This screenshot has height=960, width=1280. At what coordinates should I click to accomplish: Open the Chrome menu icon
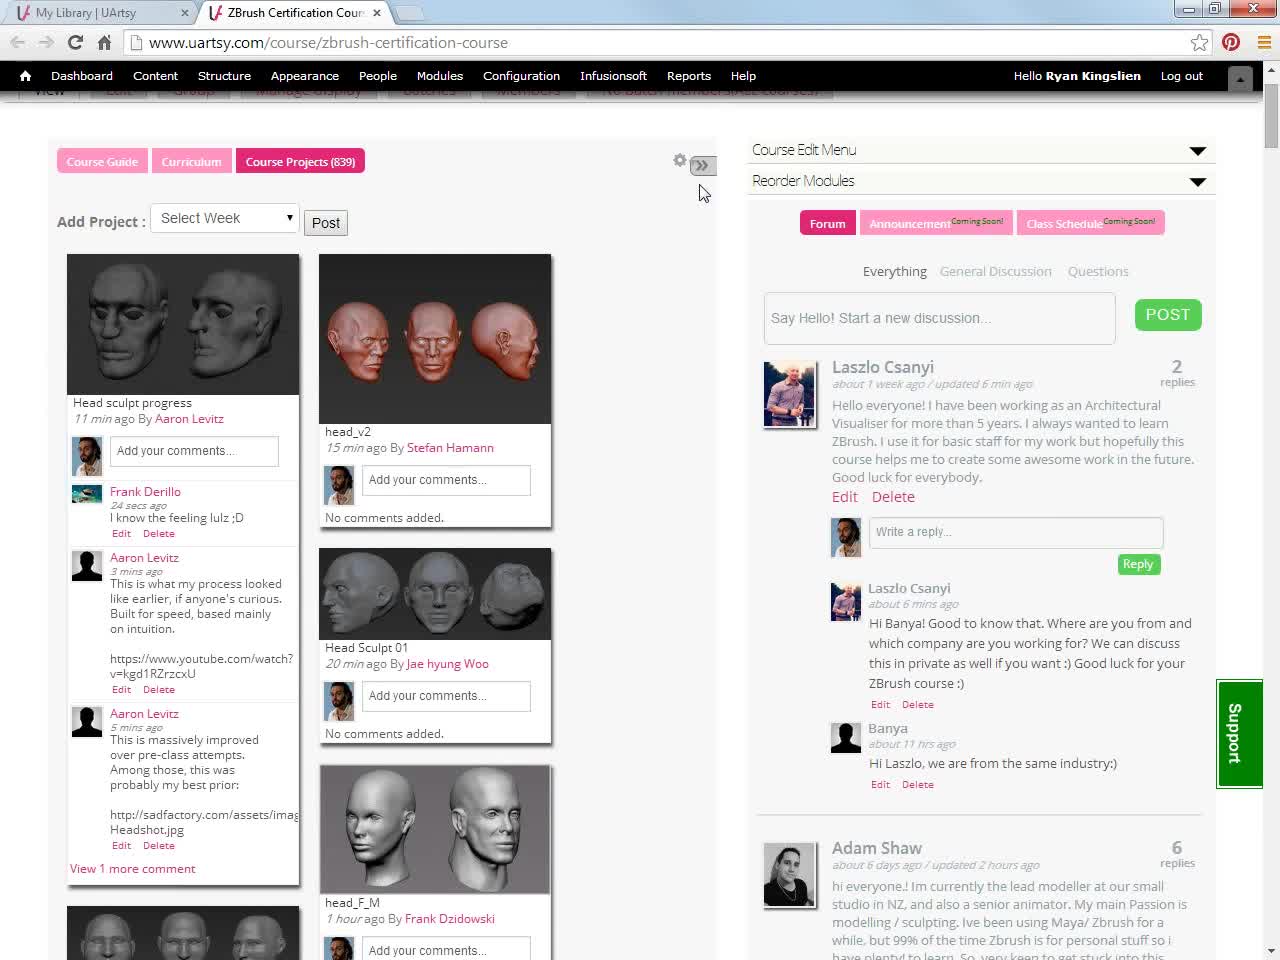pyautogui.click(x=1263, y=42)
